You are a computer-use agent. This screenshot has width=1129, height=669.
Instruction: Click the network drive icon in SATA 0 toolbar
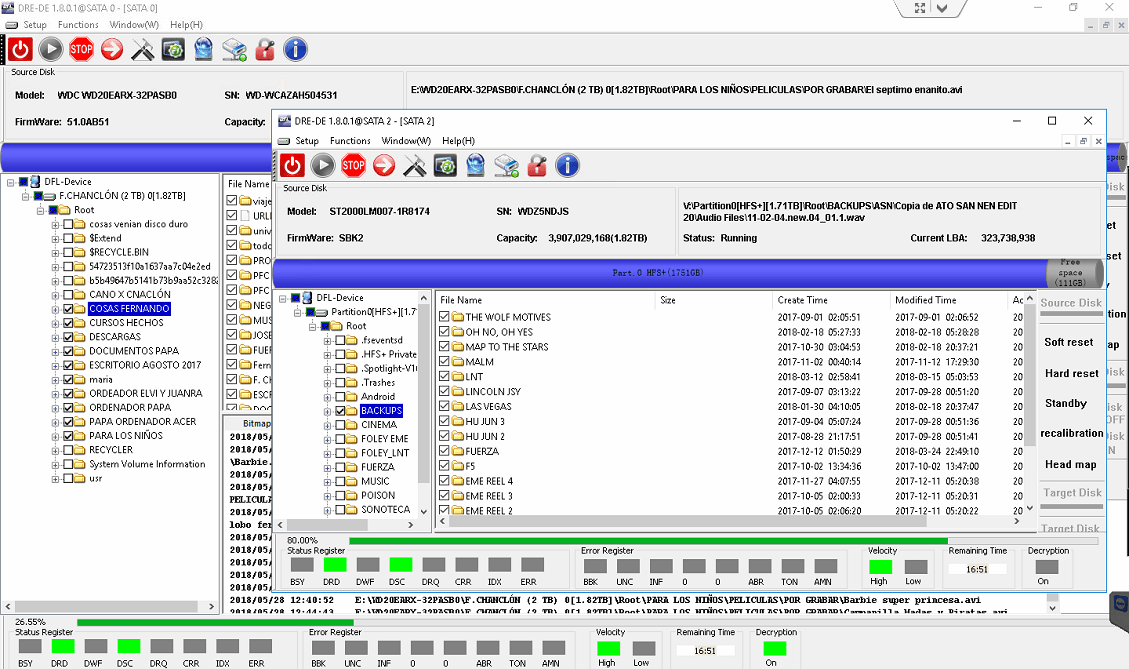(x=235, y=50)
